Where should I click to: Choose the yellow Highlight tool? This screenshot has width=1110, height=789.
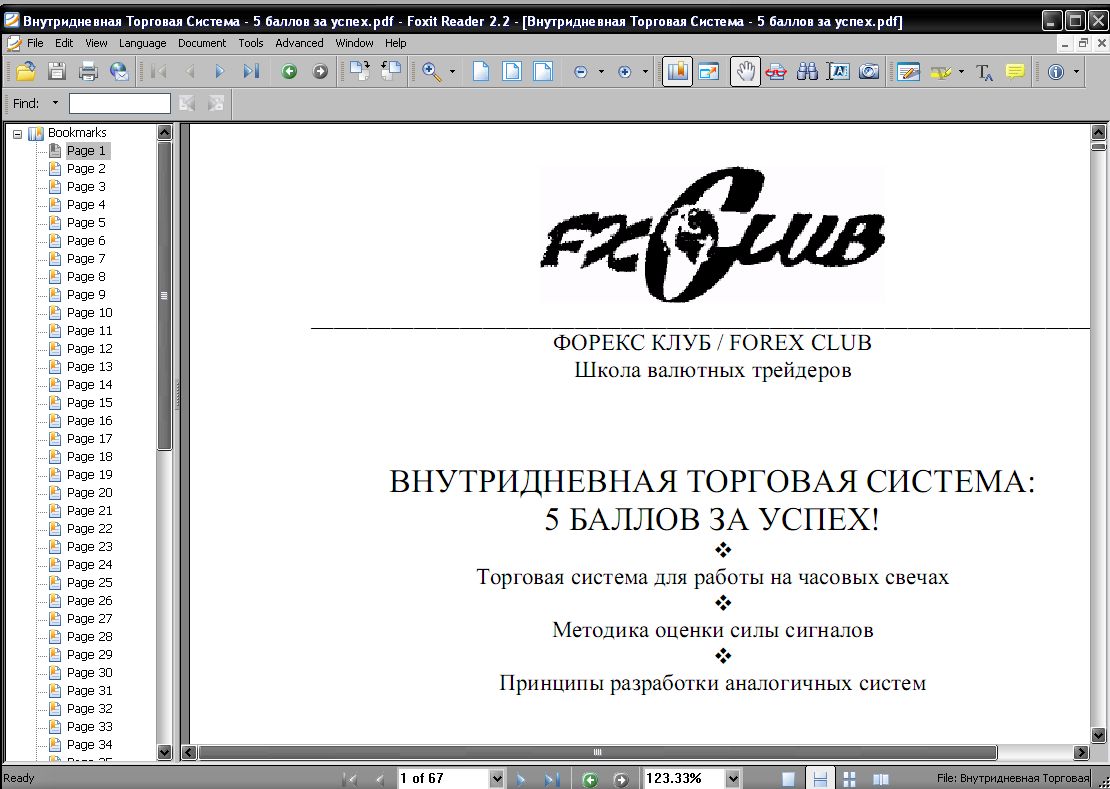click(941, 71)
